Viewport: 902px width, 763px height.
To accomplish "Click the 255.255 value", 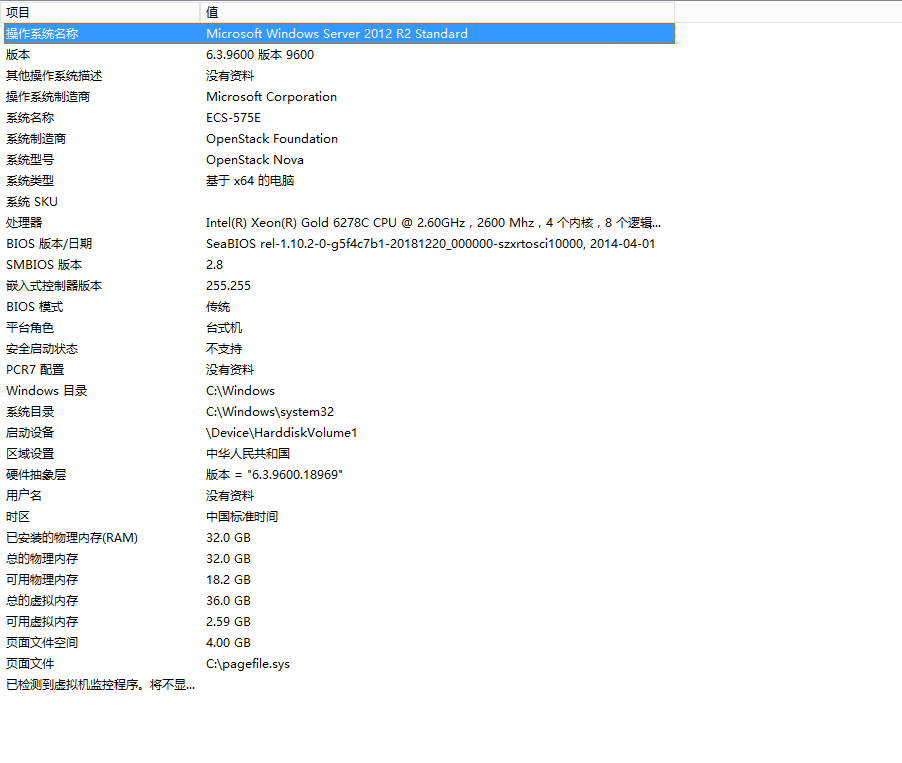I will click(x=228, y=285).
